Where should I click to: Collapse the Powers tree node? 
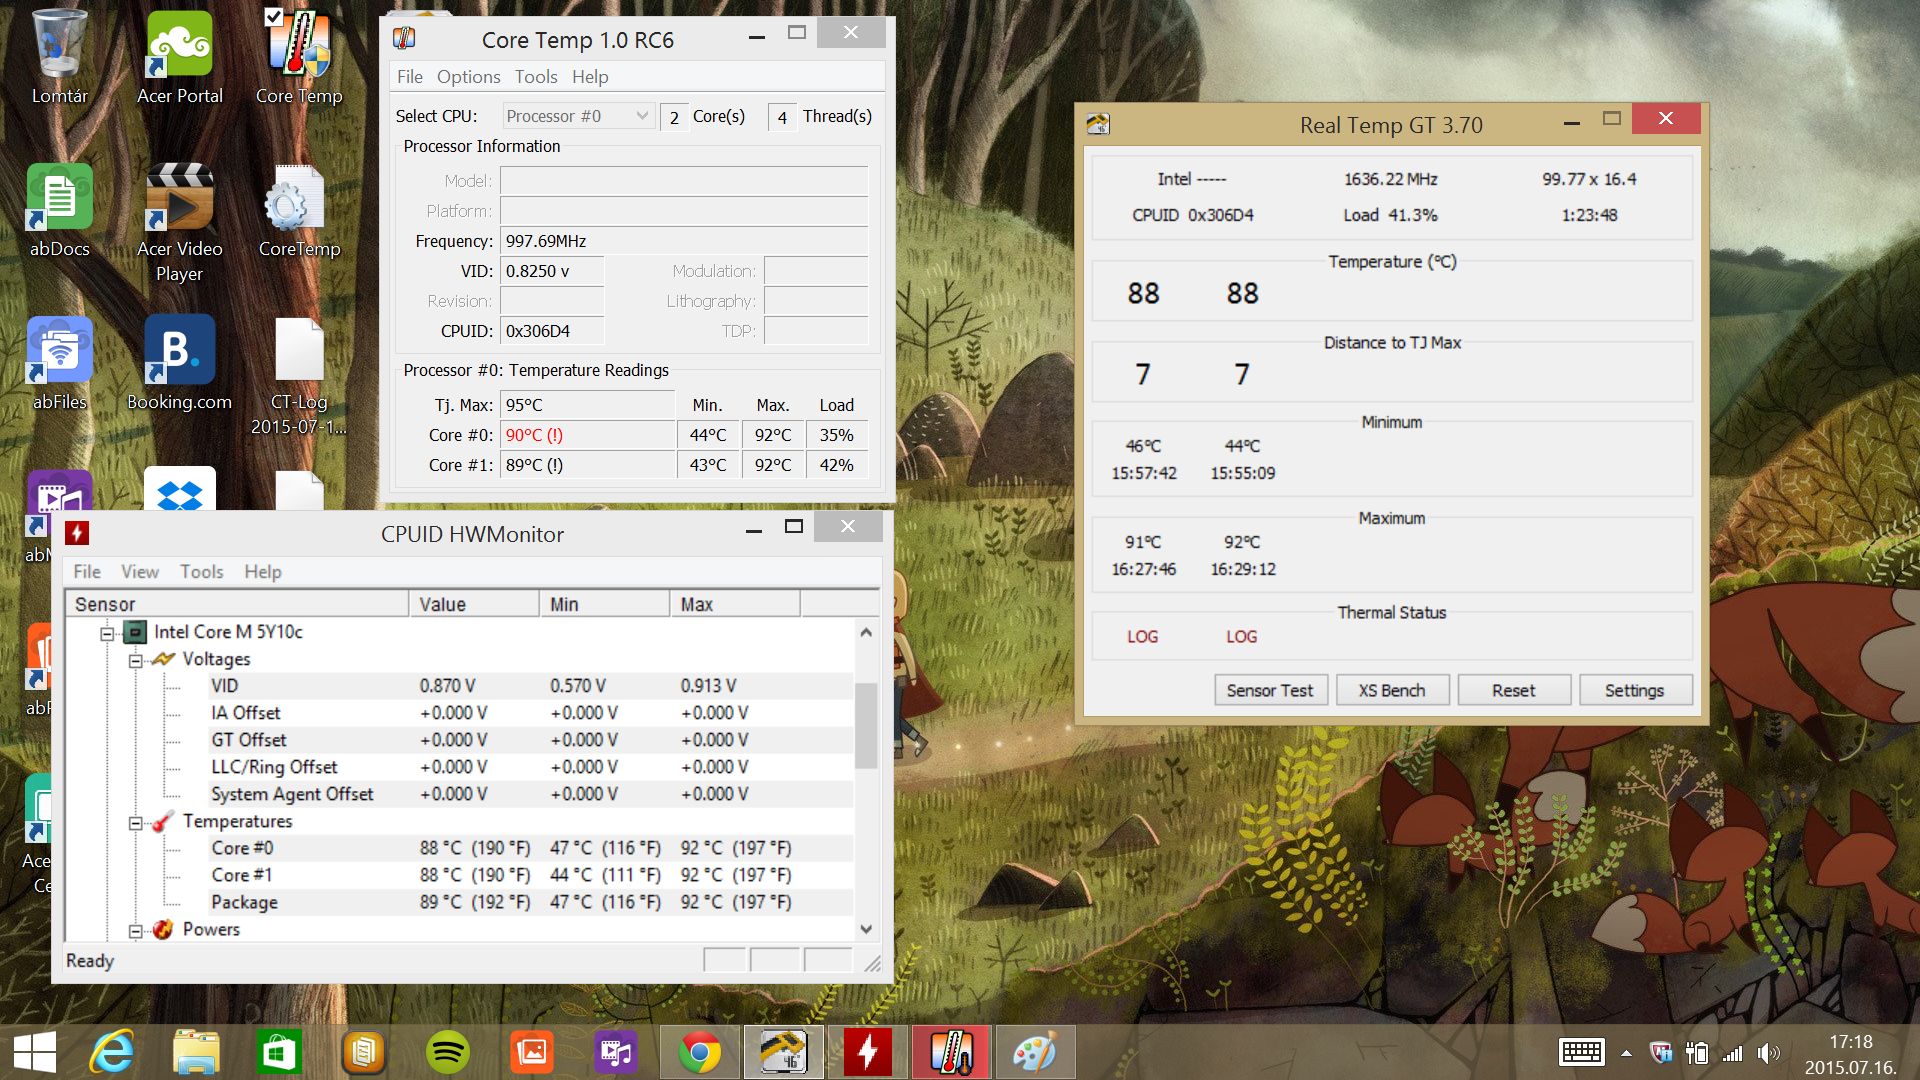pyautogui.click(x=135, y=931)
